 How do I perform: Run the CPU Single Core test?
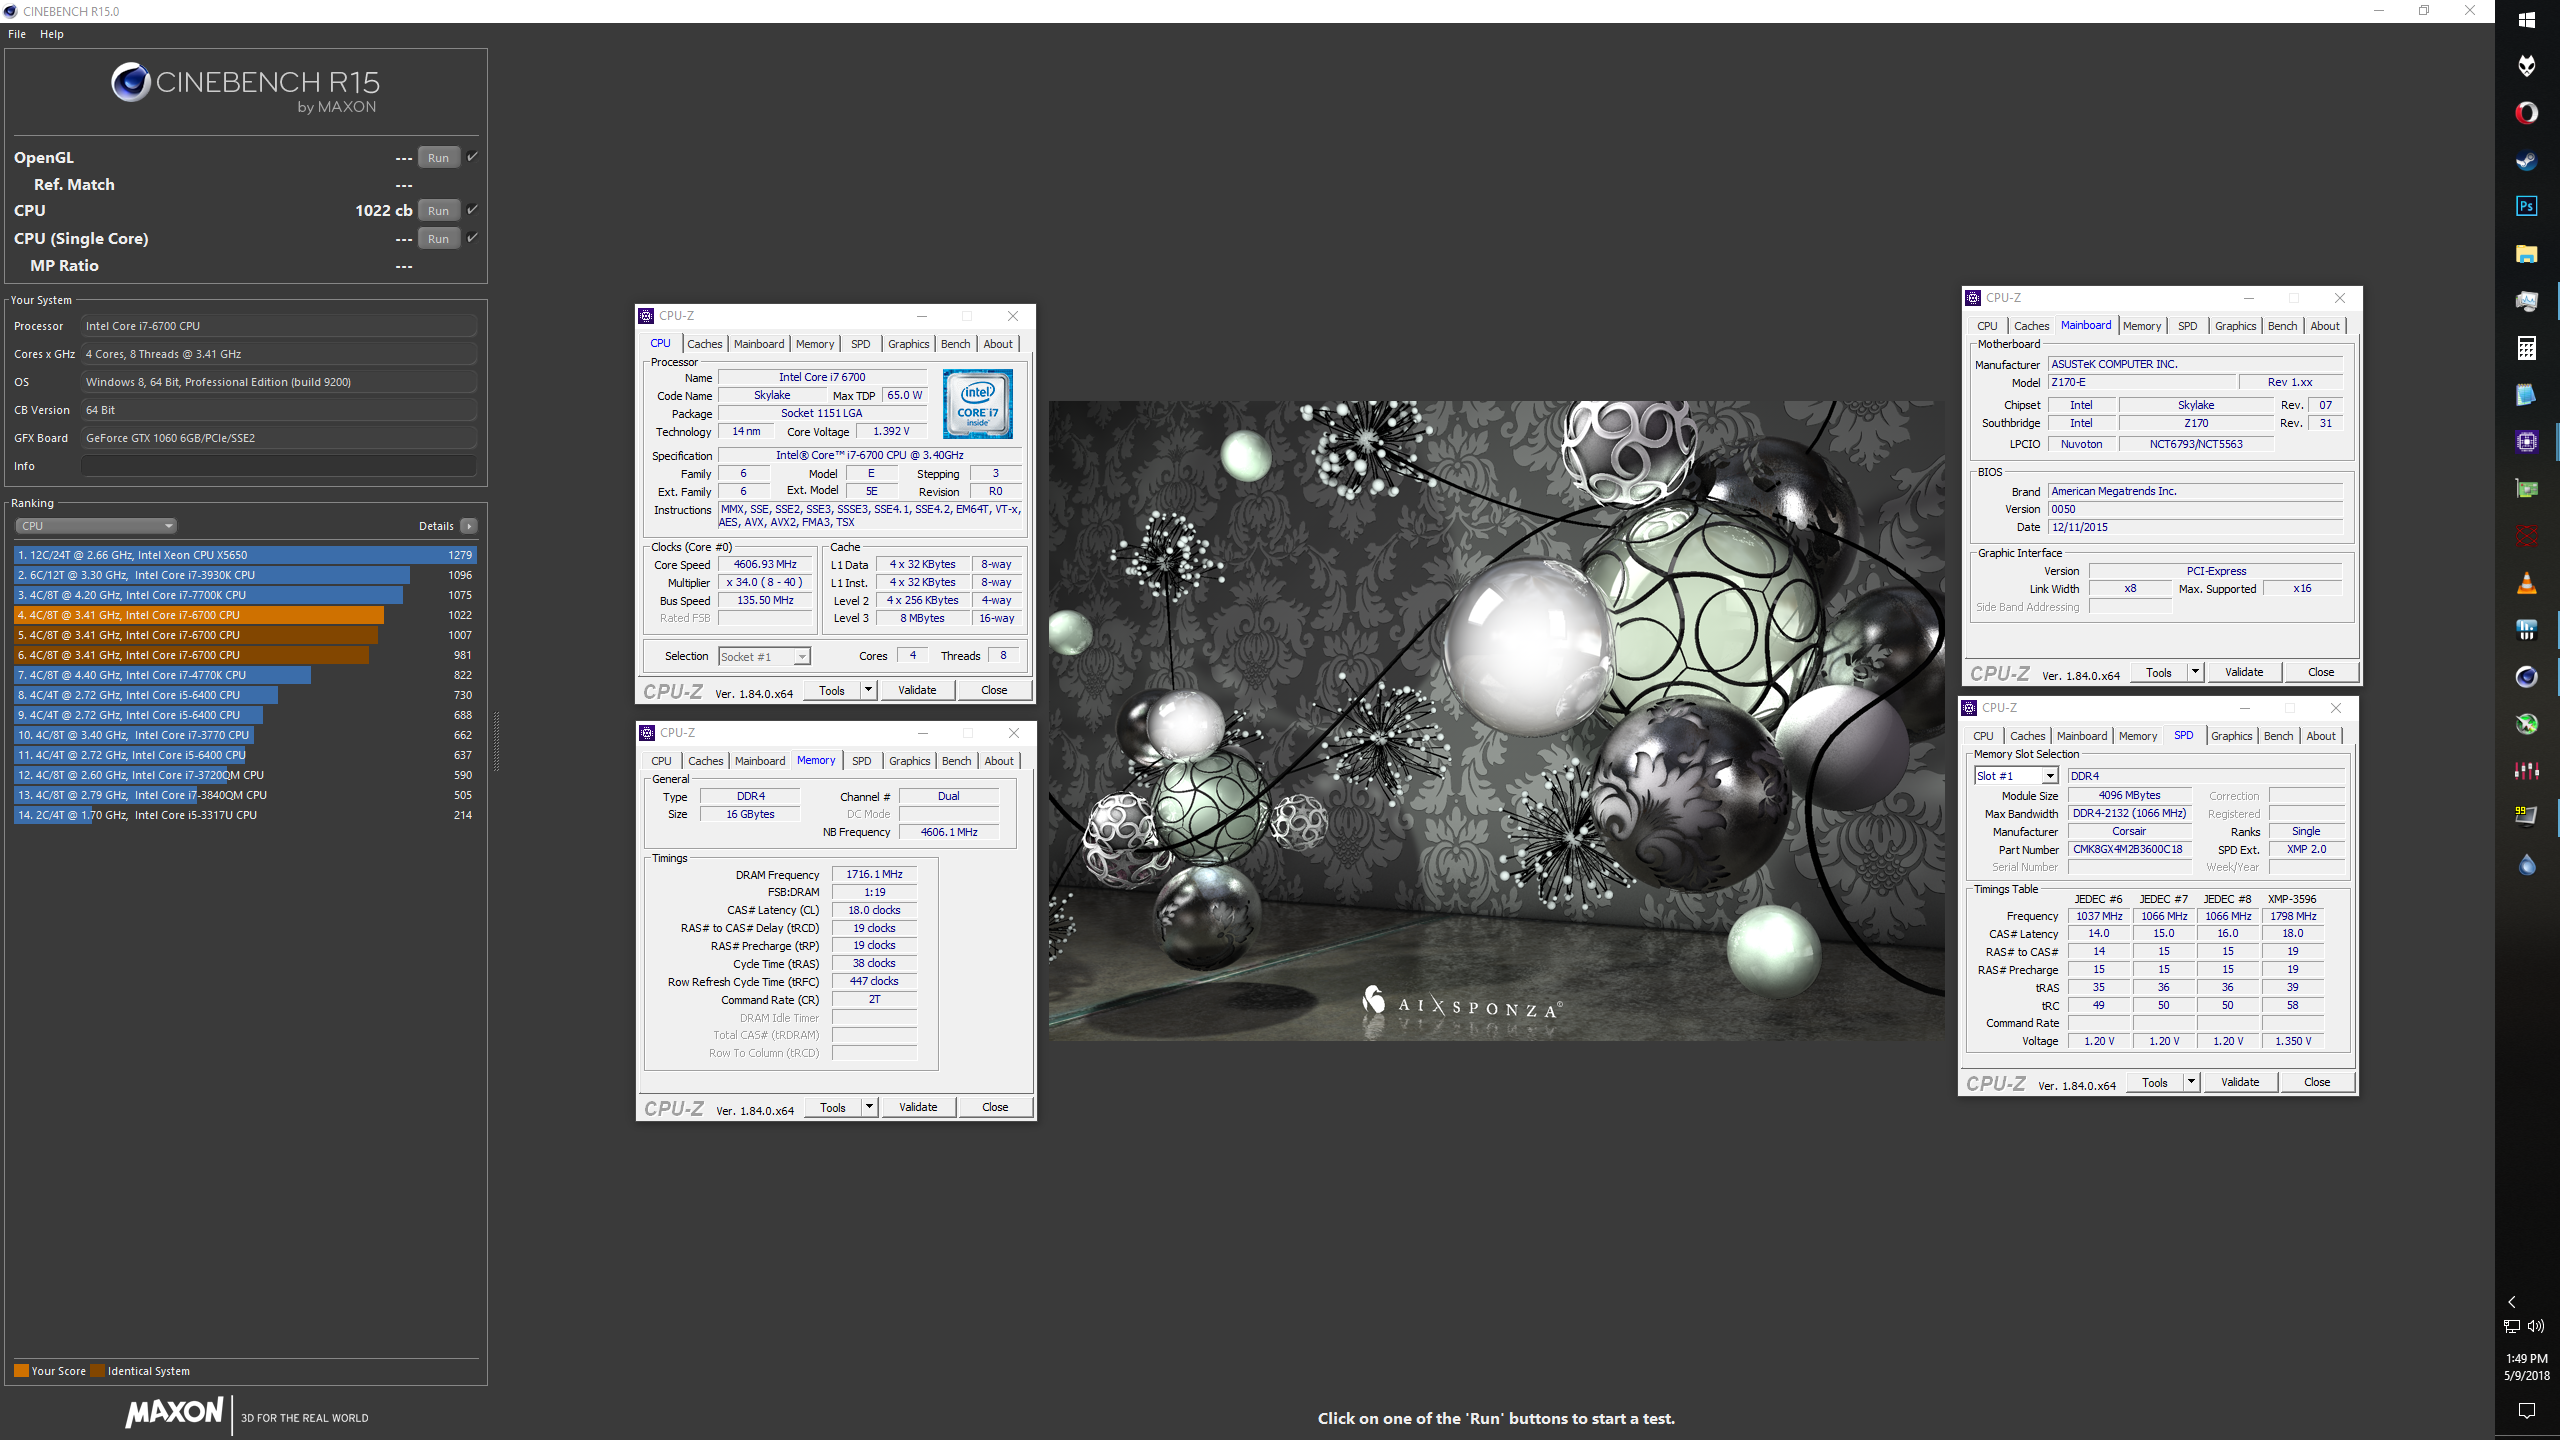(438, 238)
